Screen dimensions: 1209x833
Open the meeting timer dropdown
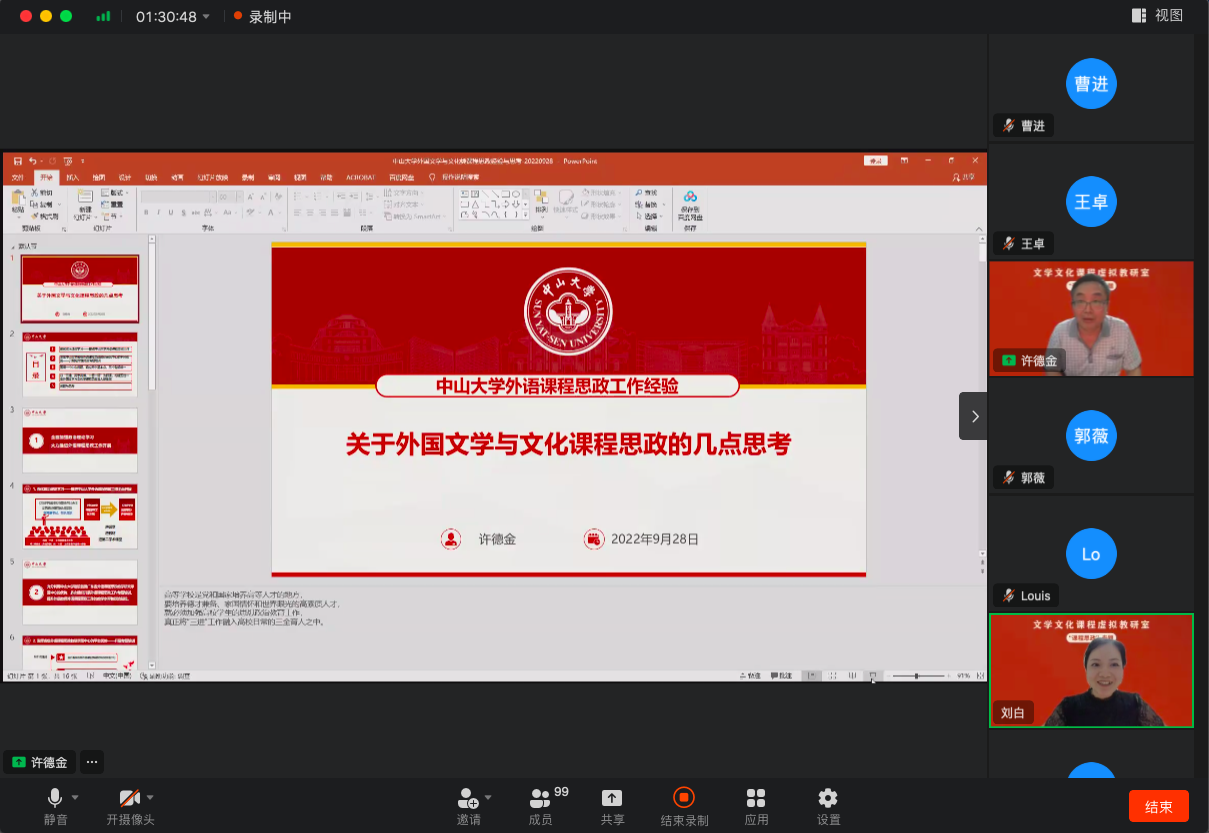(x=206, y=17)
